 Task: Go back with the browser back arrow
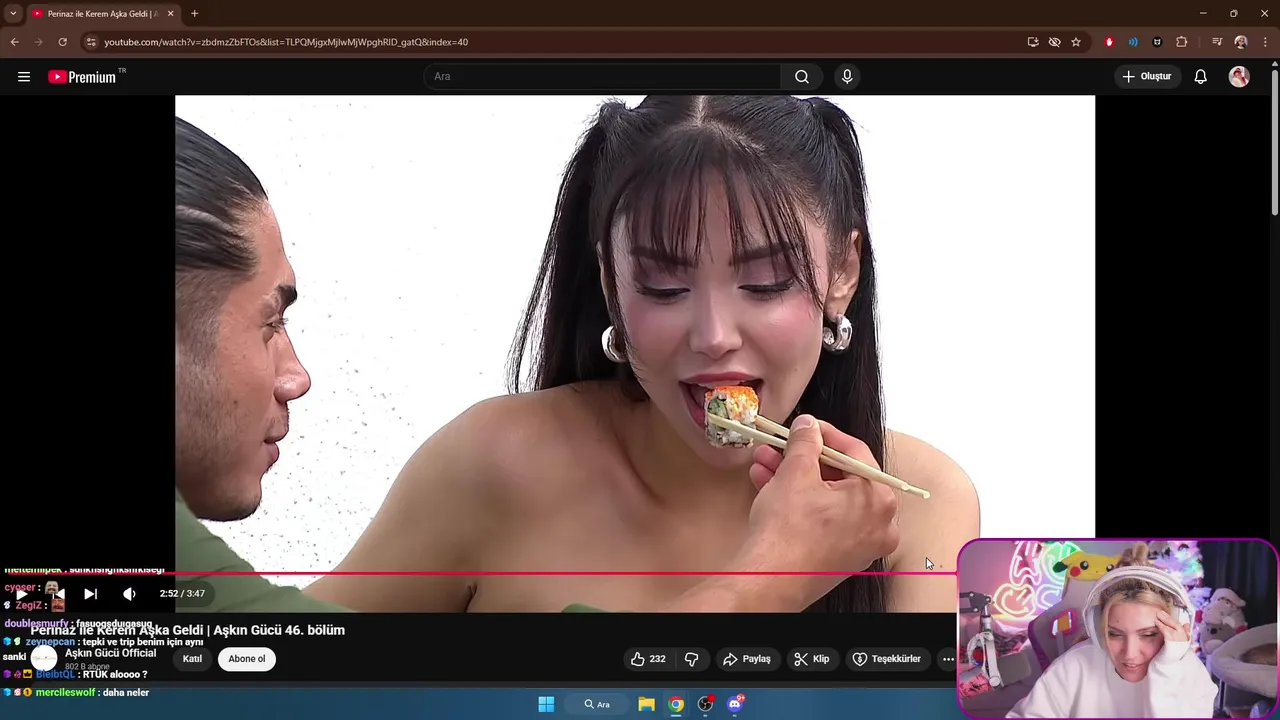(14, 42)
